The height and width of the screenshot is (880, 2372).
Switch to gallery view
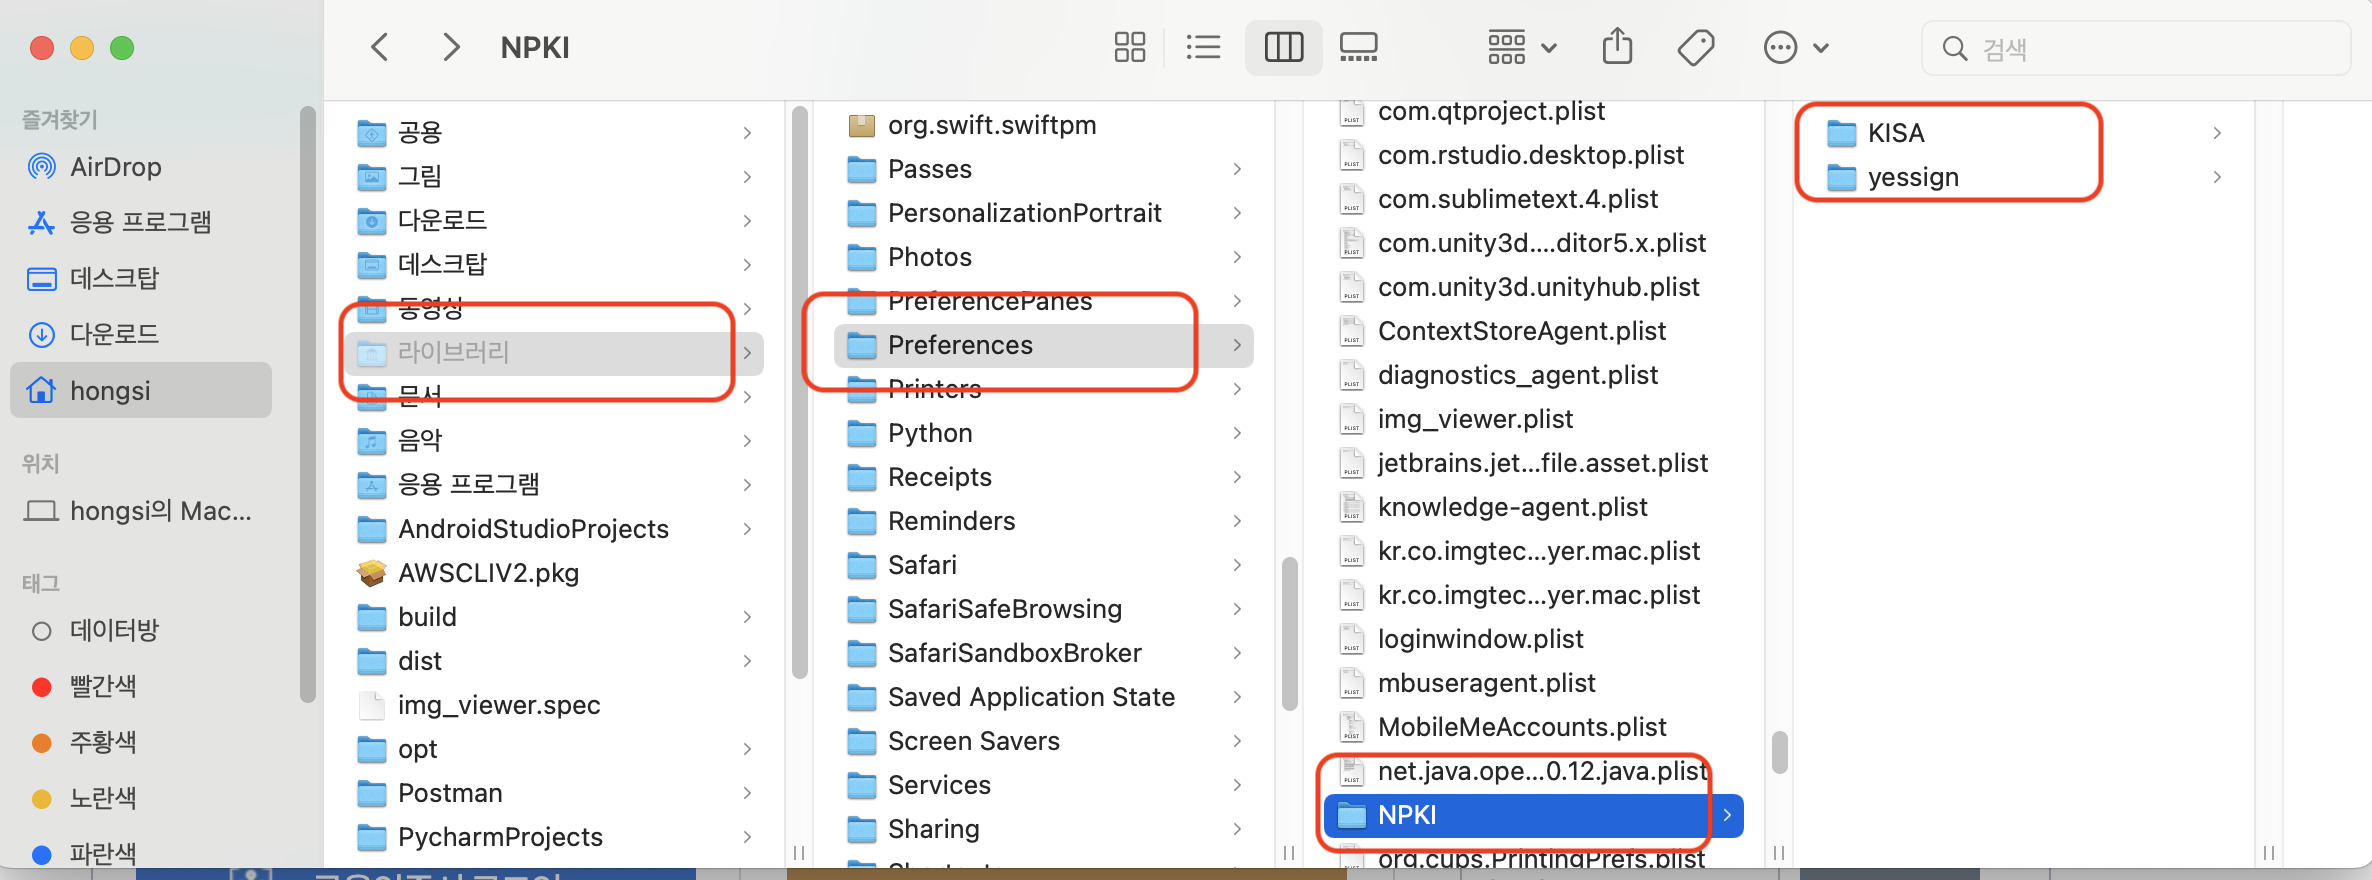(x=1358, y=47)
